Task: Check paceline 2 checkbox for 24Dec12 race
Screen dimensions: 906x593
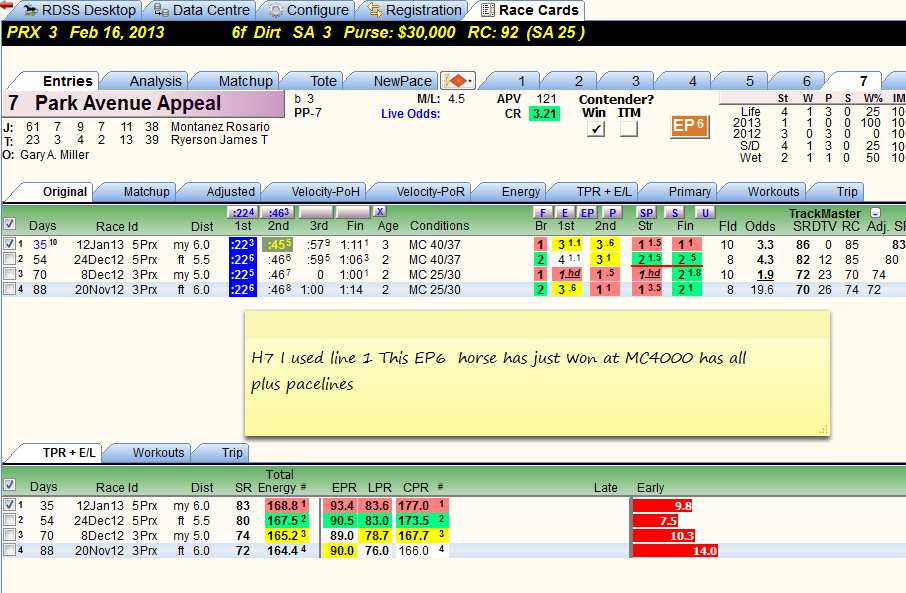Action: [x=9, y=259]
